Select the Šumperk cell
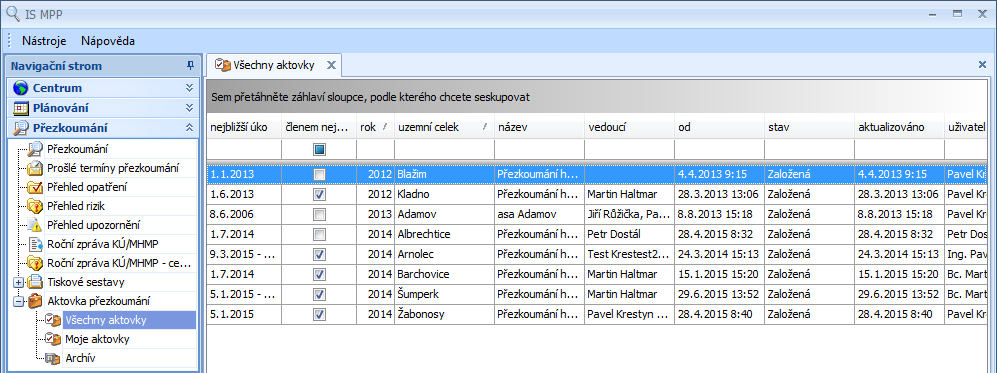The height and width of the screenshot is (373, 997). point(444,294)
